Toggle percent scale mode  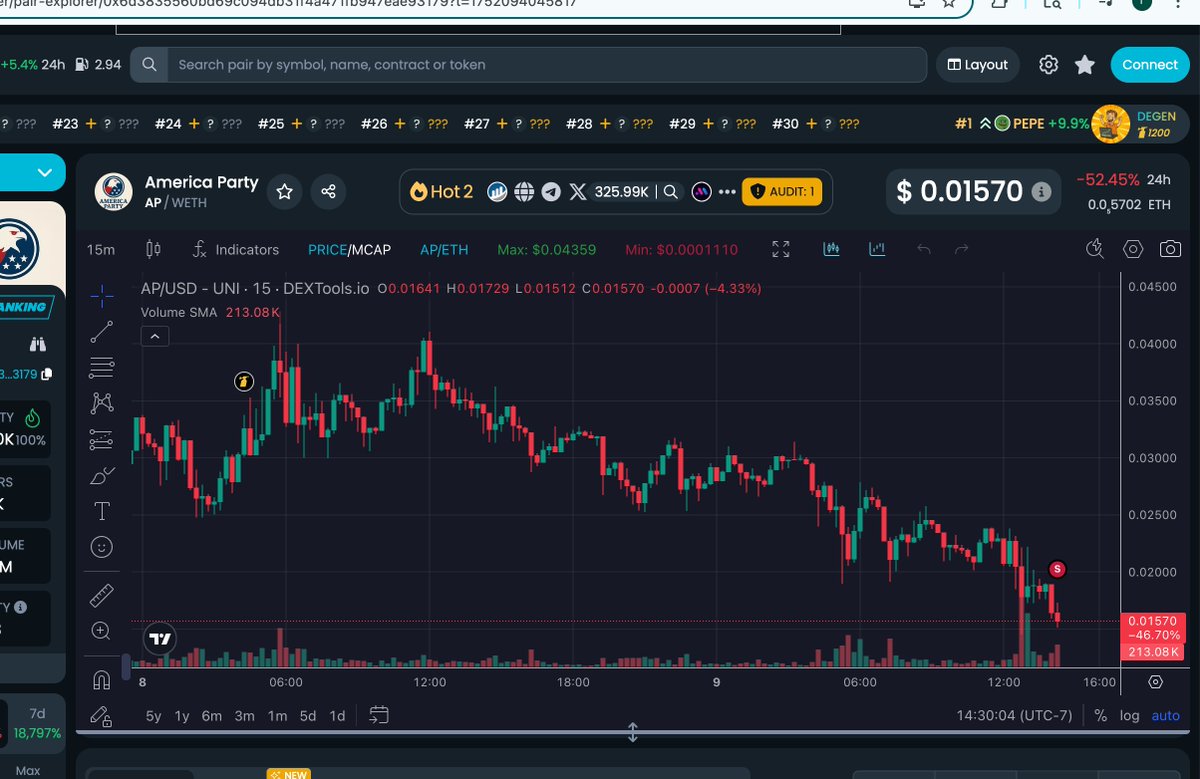tap(1100, 716)
